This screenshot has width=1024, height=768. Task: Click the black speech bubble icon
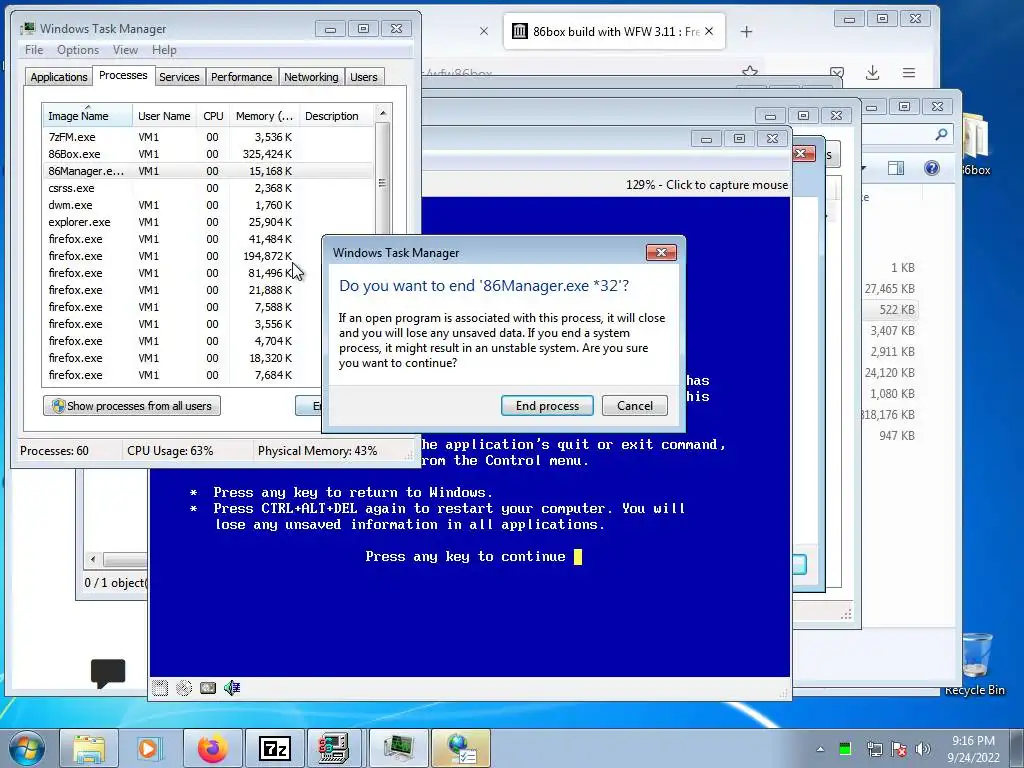[108, 673]
